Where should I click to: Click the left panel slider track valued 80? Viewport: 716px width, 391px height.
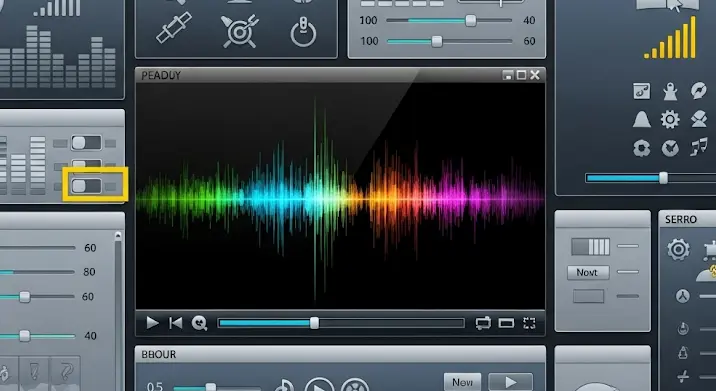tap(37, 272)
